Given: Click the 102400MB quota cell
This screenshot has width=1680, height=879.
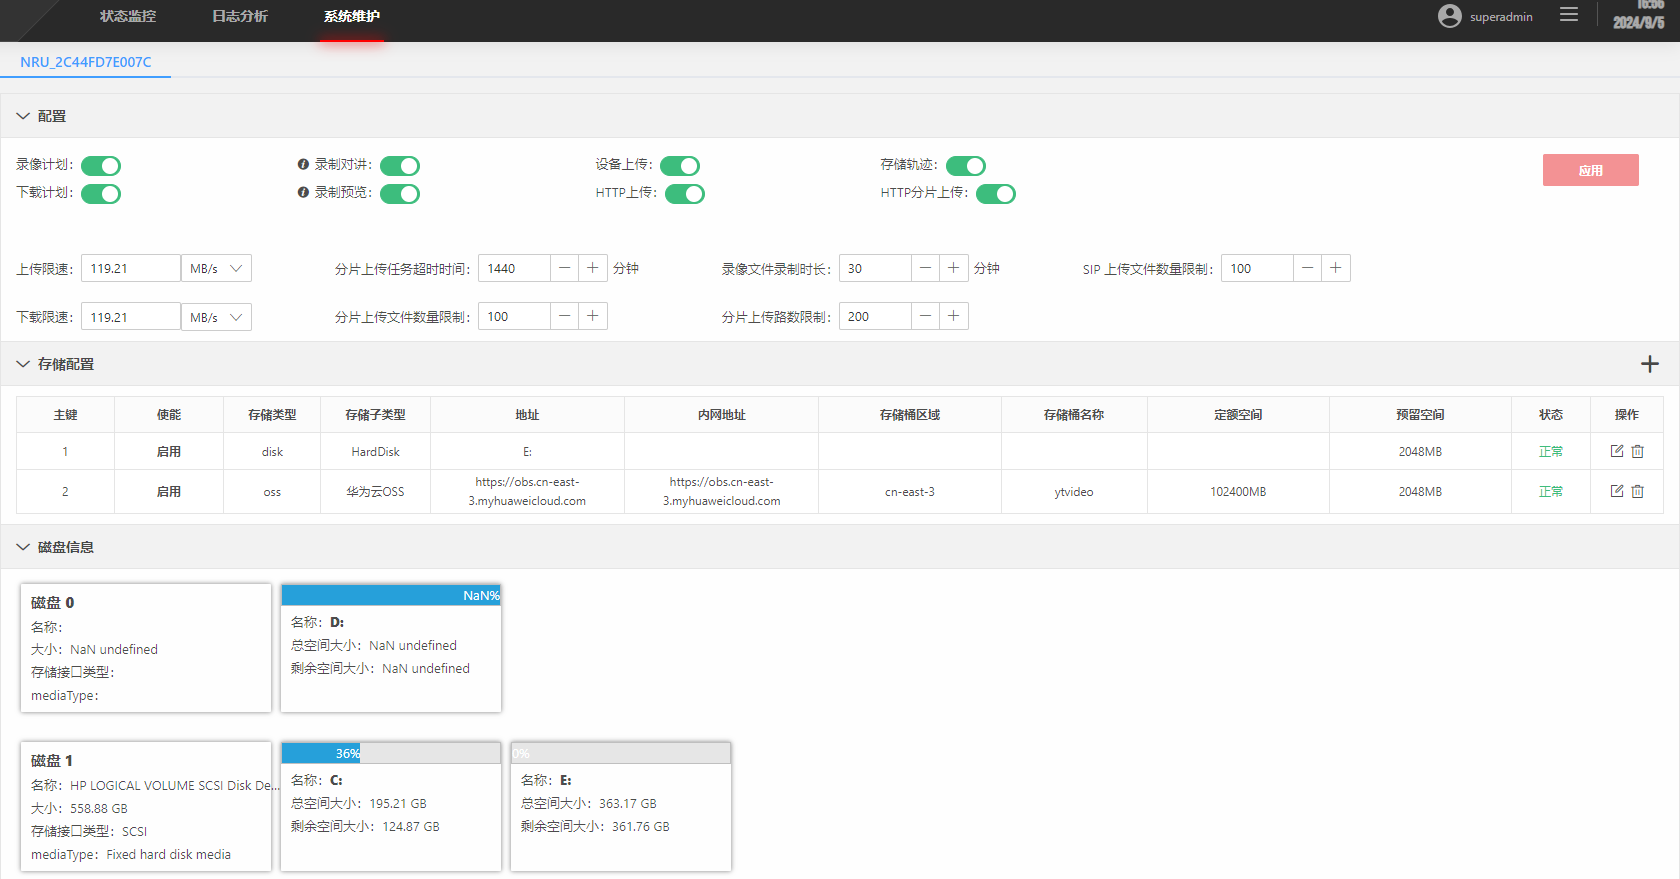Looking at the screenshot, I should pos(1238,491).
